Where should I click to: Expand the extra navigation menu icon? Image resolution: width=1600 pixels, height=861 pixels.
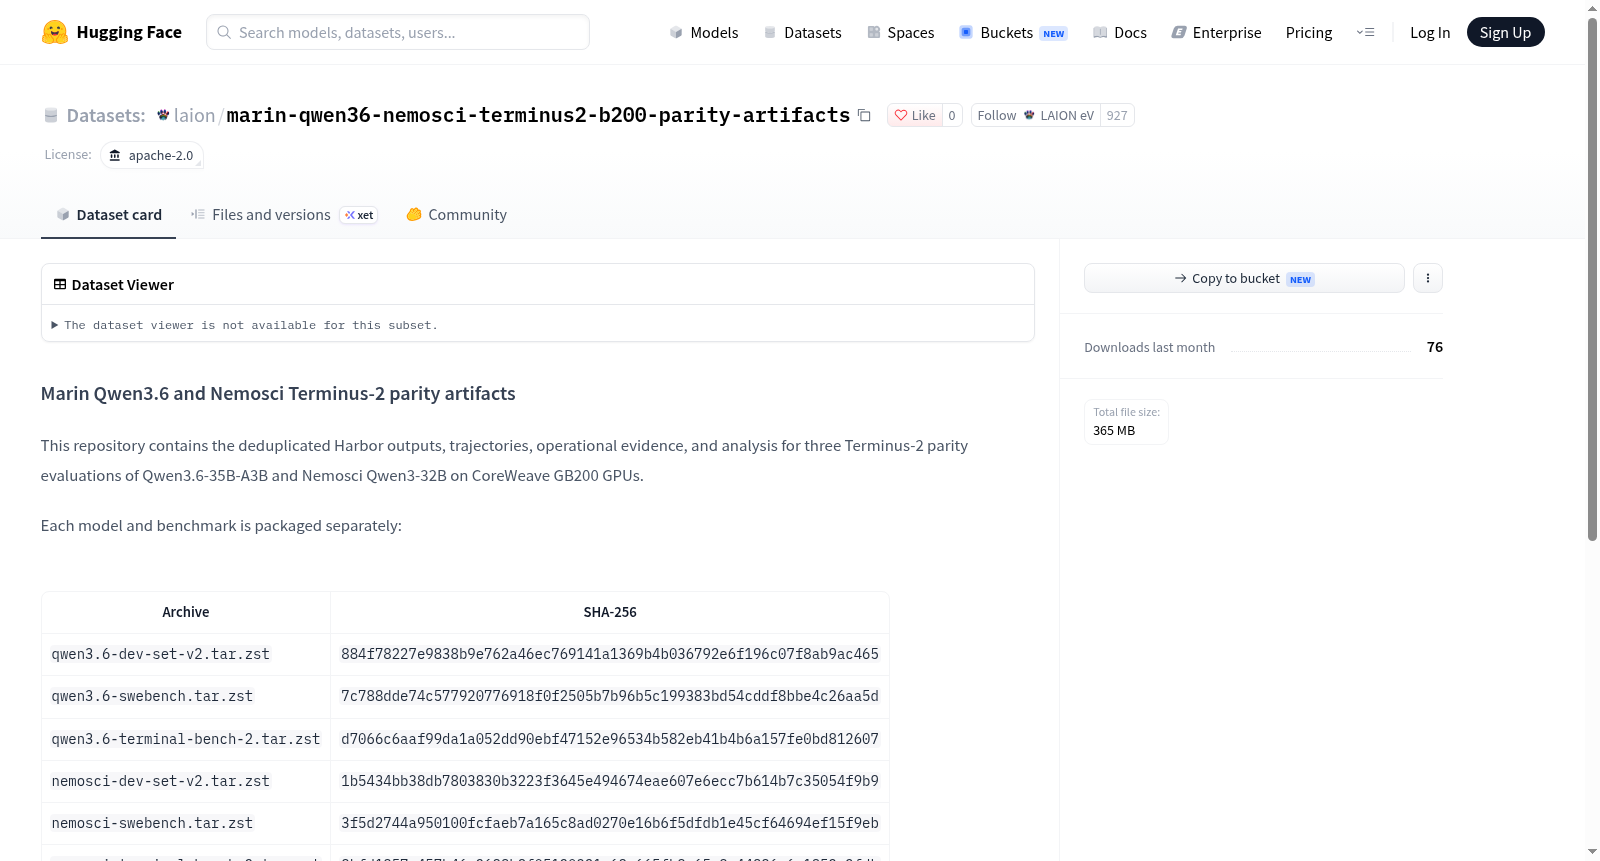[x=1365, y=32]
